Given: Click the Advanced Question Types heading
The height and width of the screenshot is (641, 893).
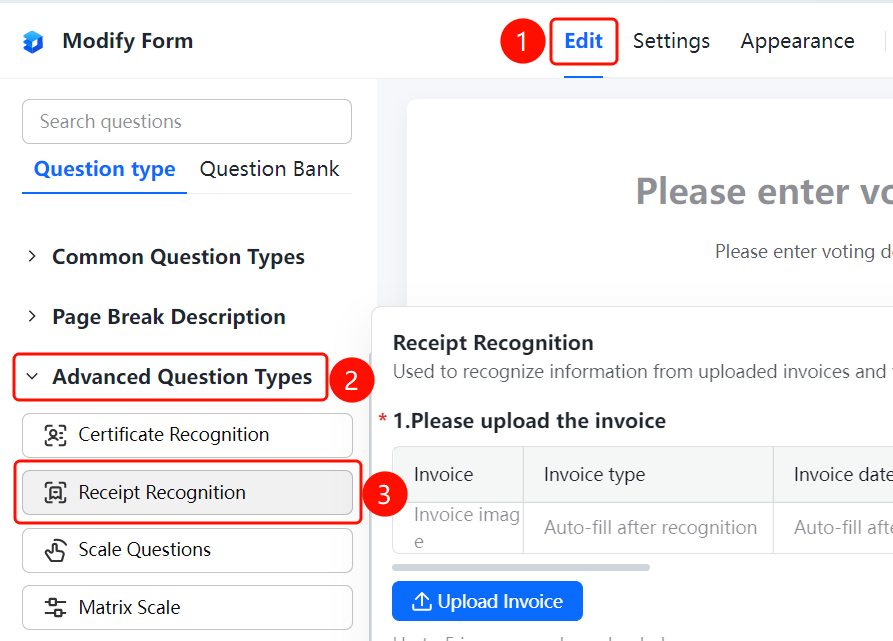Looking at the screenshot, I should [x=182, y=377].
